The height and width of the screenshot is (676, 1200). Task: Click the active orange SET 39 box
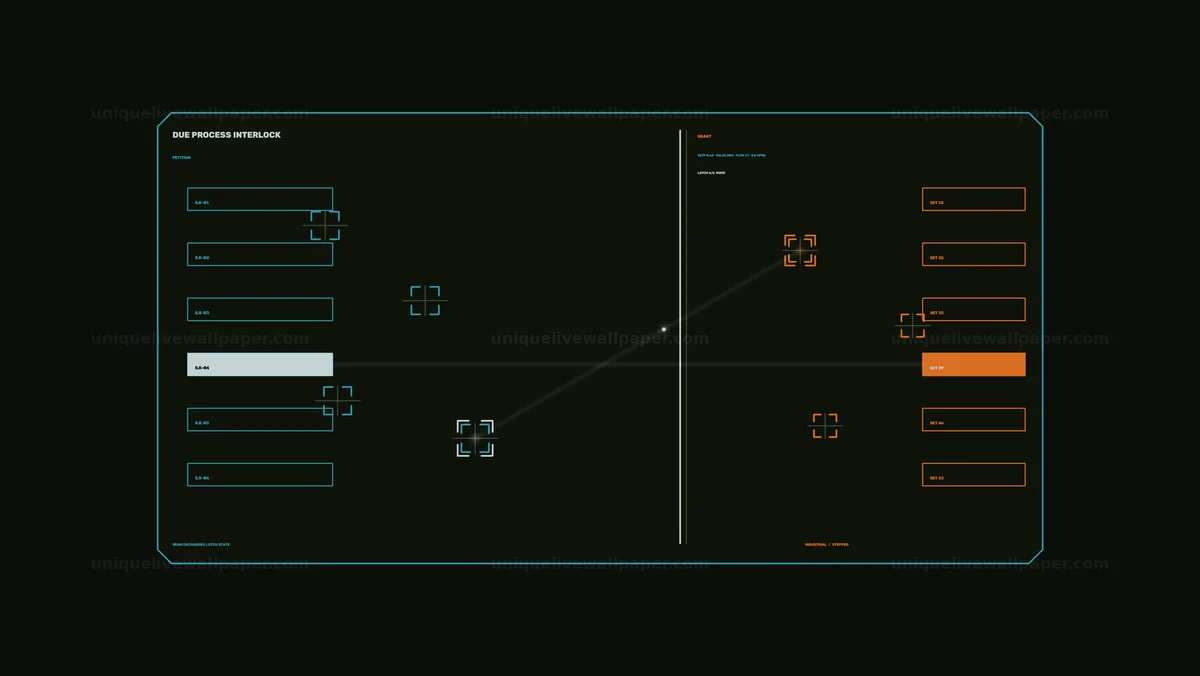974,364
